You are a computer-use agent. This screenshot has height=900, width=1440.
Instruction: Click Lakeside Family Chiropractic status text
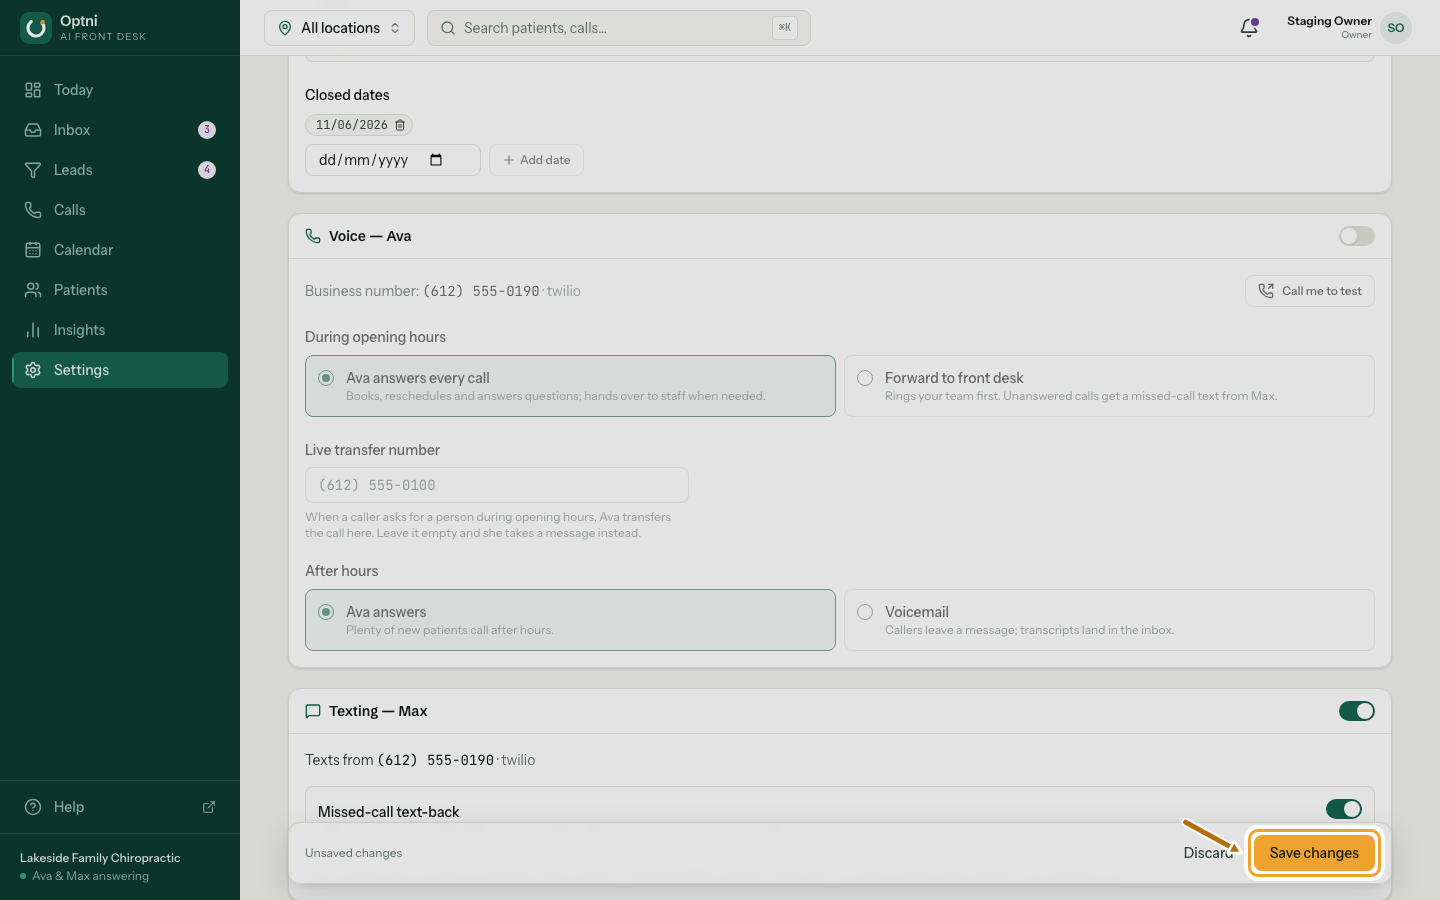(100, 858)
